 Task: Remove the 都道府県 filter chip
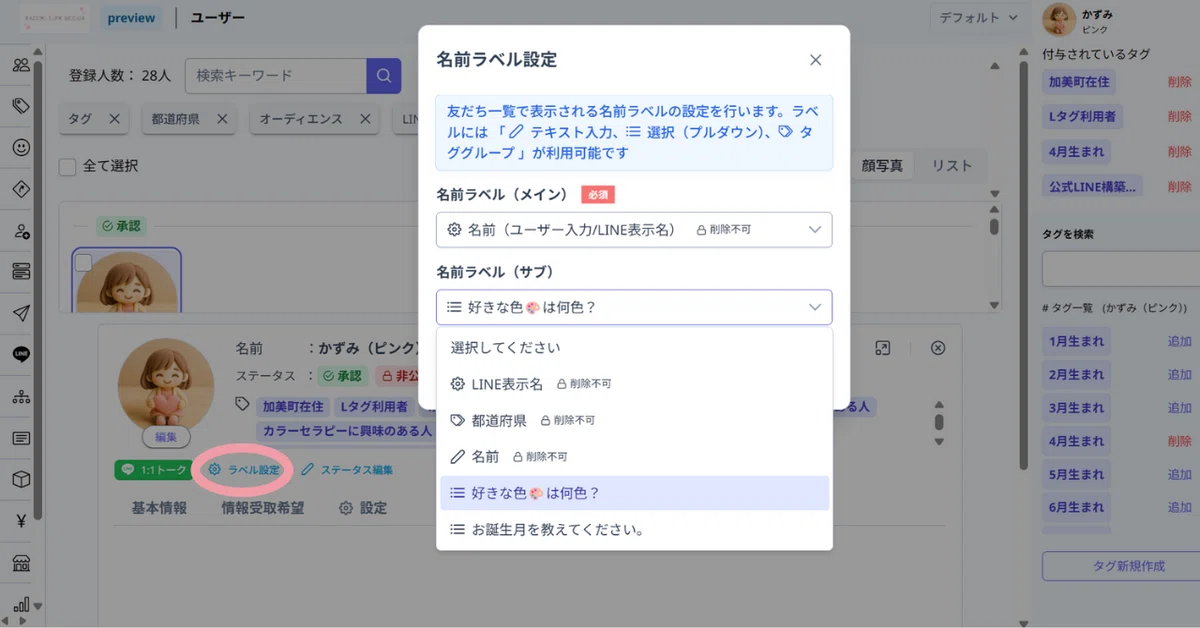pyautogui.click(x=221, y=119)
